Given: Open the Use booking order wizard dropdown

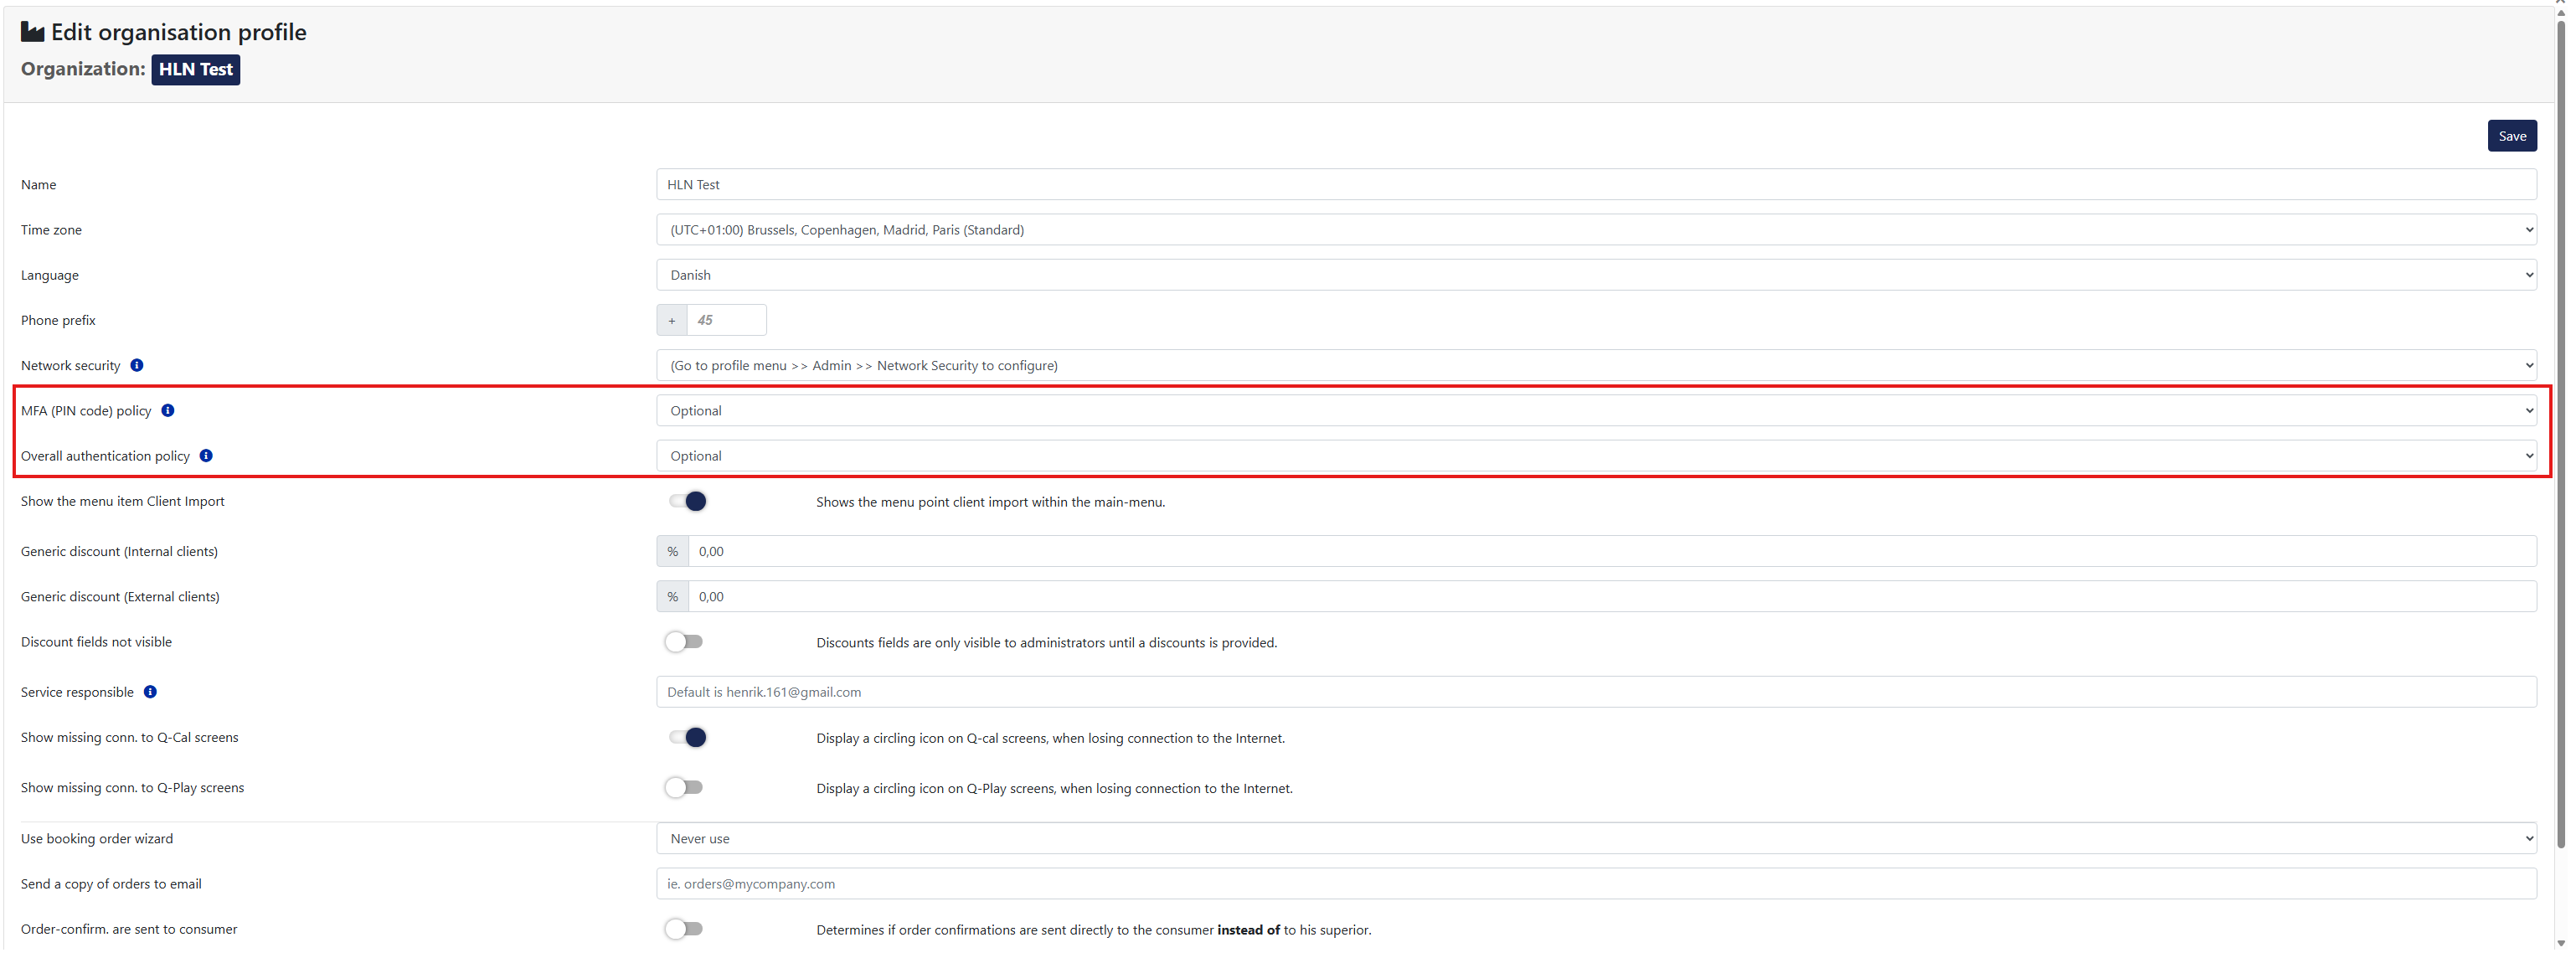Looking at the screenshot, I should (x=1595, y=838).
